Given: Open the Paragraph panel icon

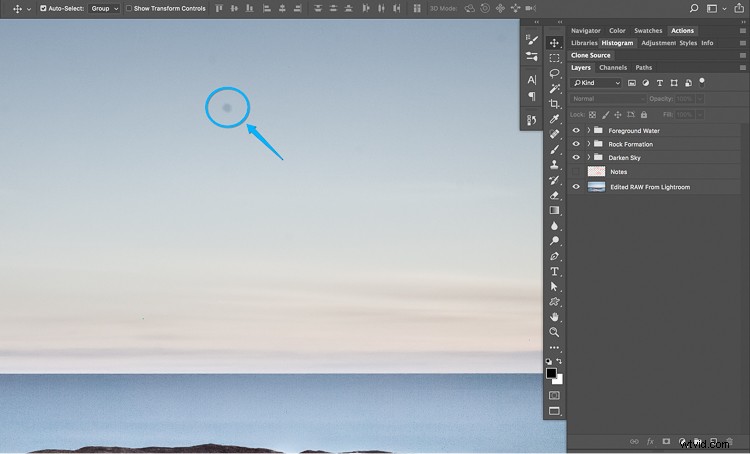Looking at the screenshot, I should coord(531,96).
